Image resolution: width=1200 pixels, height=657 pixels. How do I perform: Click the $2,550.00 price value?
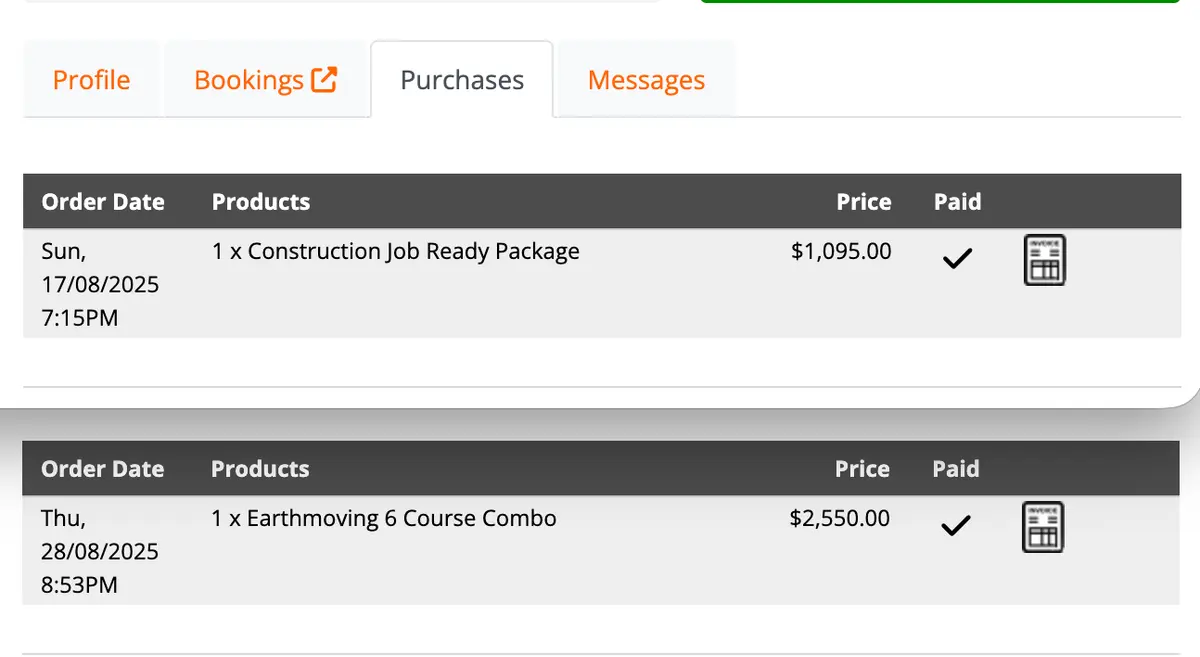pyautogui.click(x=840, y=518)
